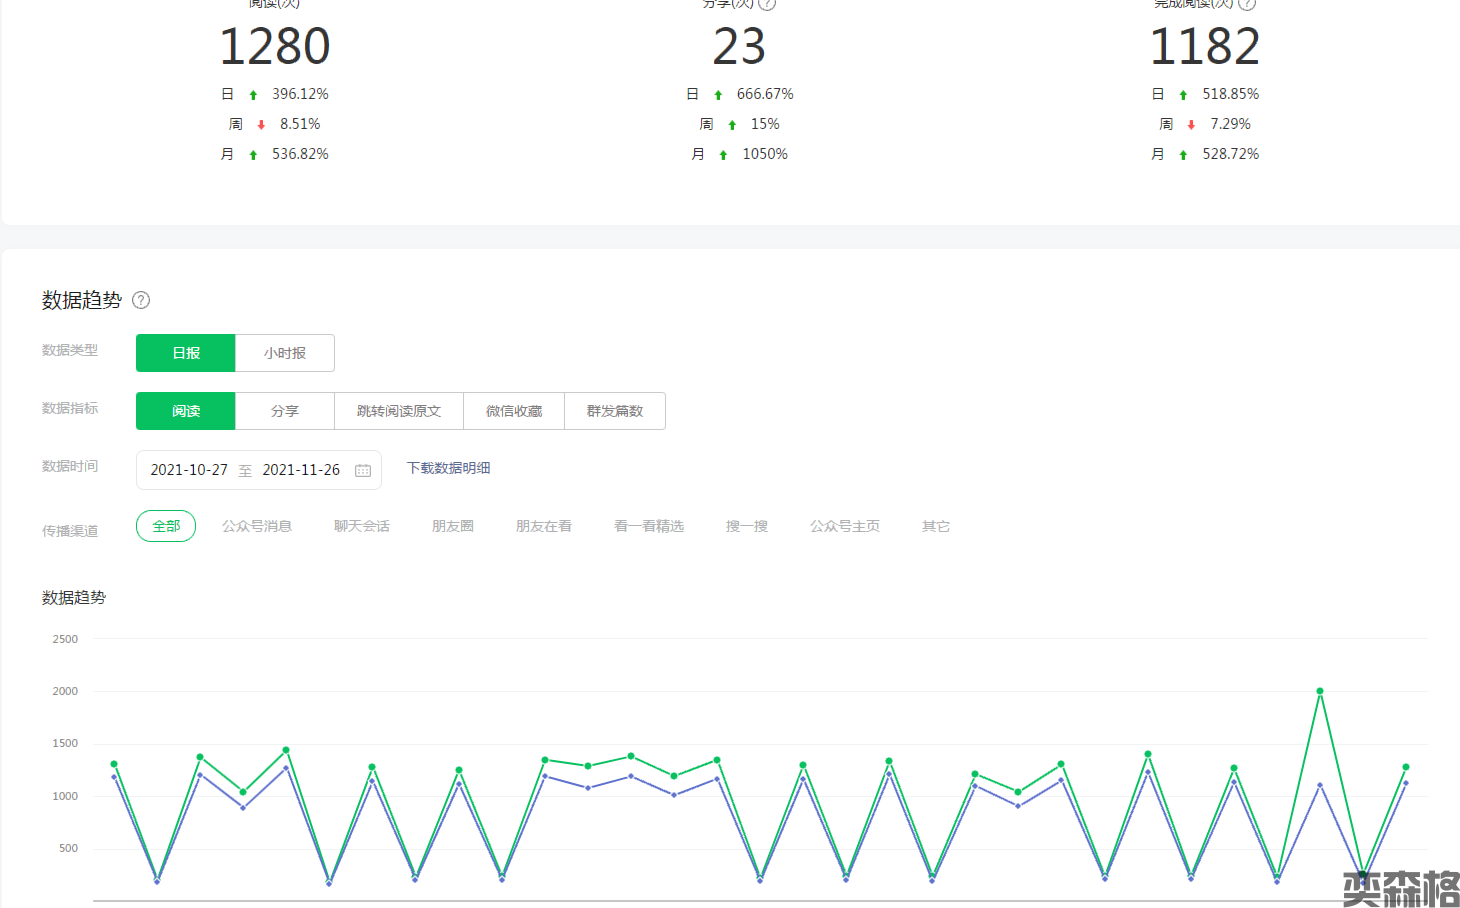Filter by 看一看精选 channel
Image resolution: width=1460 pixels, height=908 pixels.
tap(649, 526)
